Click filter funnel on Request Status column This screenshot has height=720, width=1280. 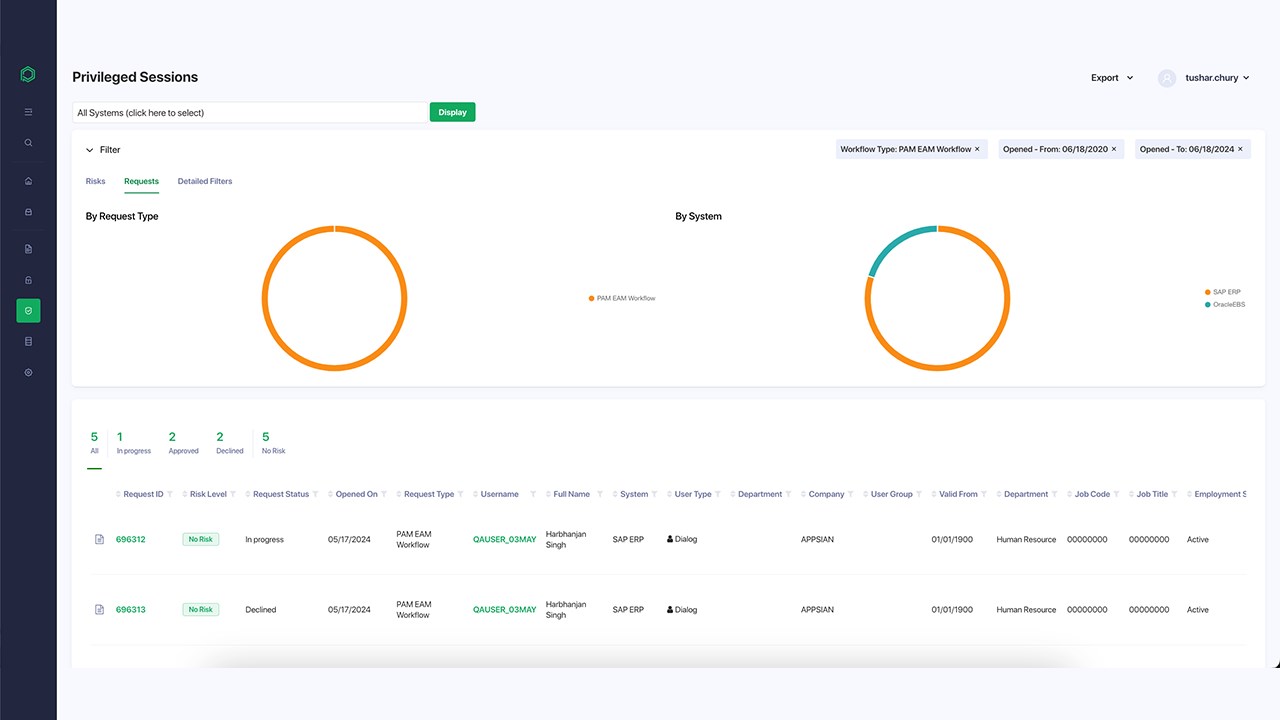pos(316,494)
